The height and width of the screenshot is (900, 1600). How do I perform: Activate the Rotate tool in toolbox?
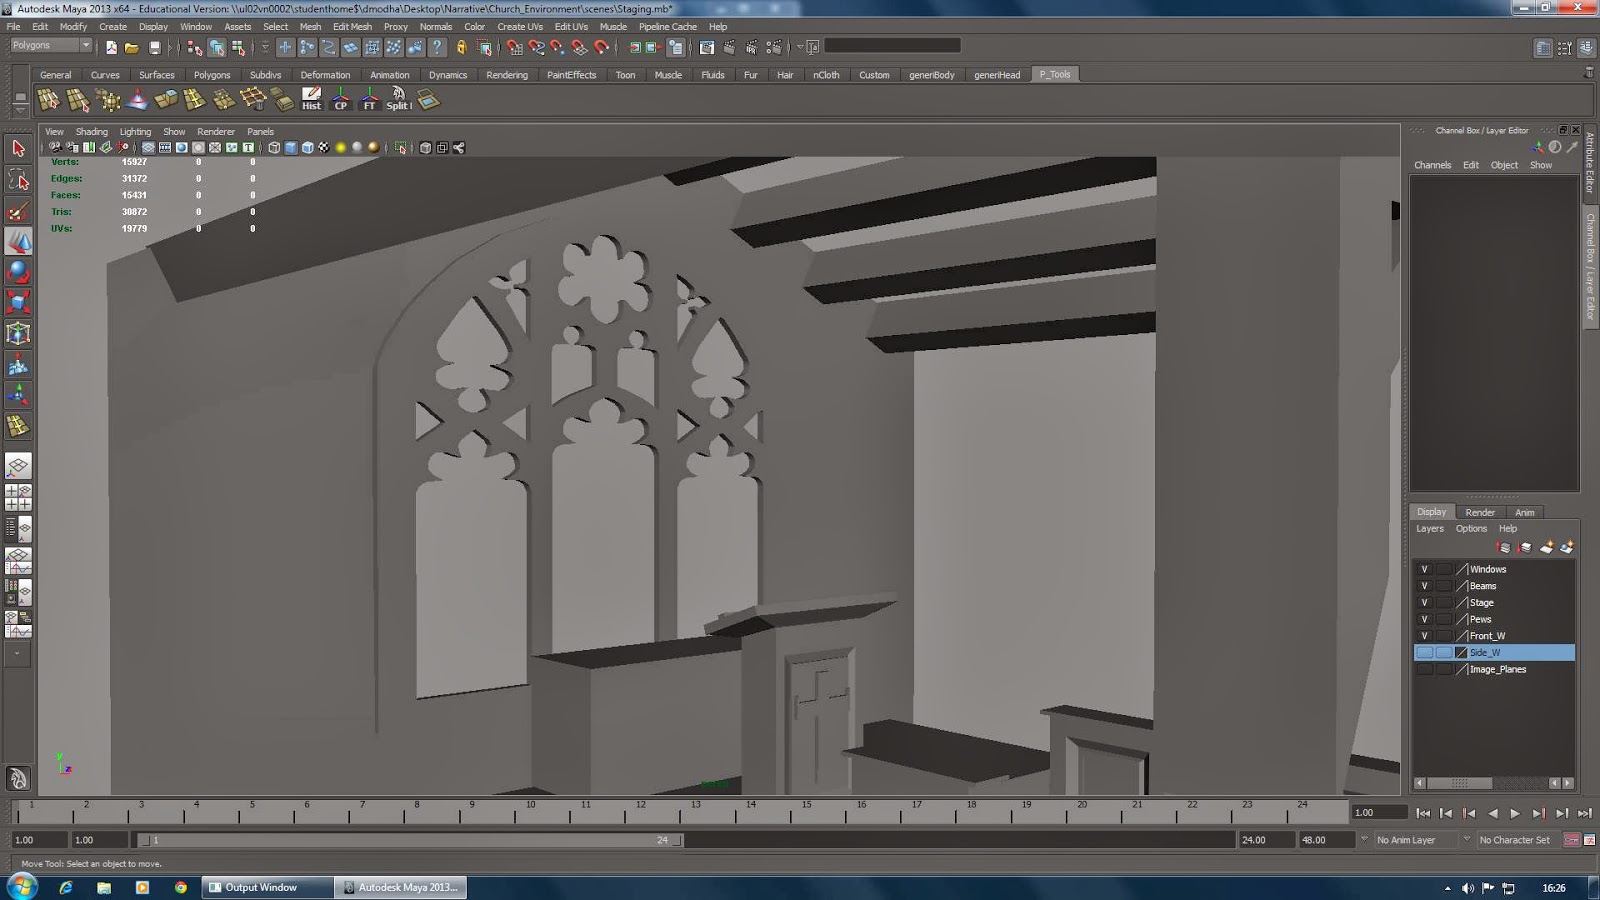(x=18, y=272)
